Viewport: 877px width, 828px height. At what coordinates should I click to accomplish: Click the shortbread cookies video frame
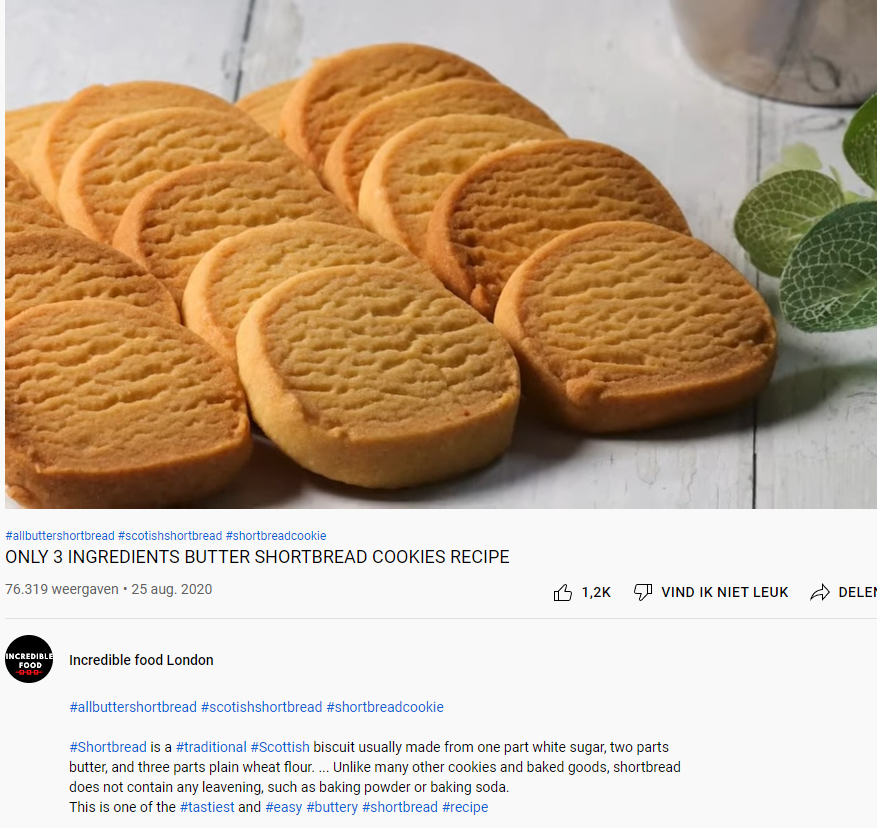click(x=441, y=254)
